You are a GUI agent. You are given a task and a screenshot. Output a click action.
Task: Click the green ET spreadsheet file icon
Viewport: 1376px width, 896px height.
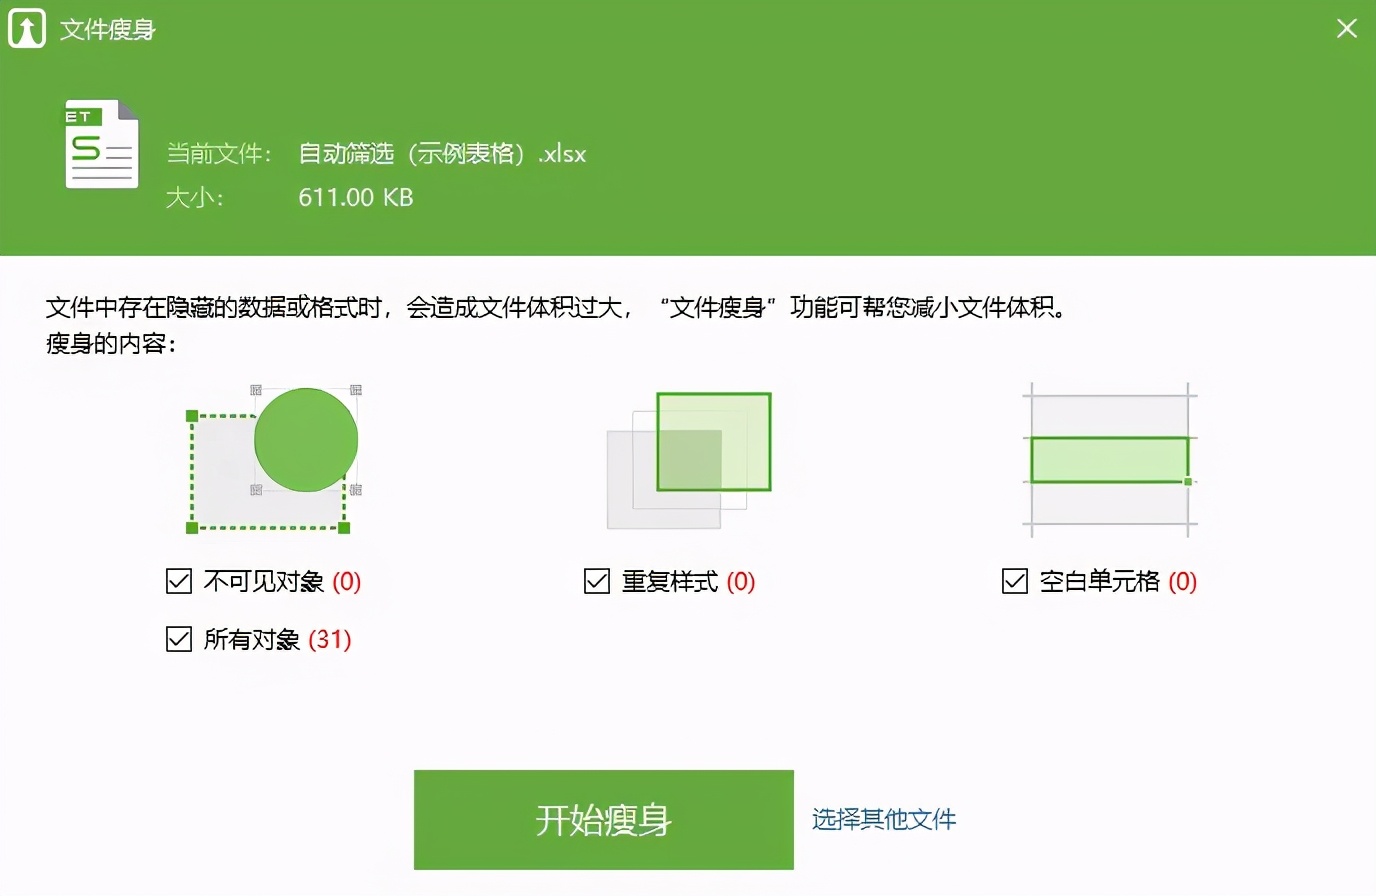click(x=100, y=143)
